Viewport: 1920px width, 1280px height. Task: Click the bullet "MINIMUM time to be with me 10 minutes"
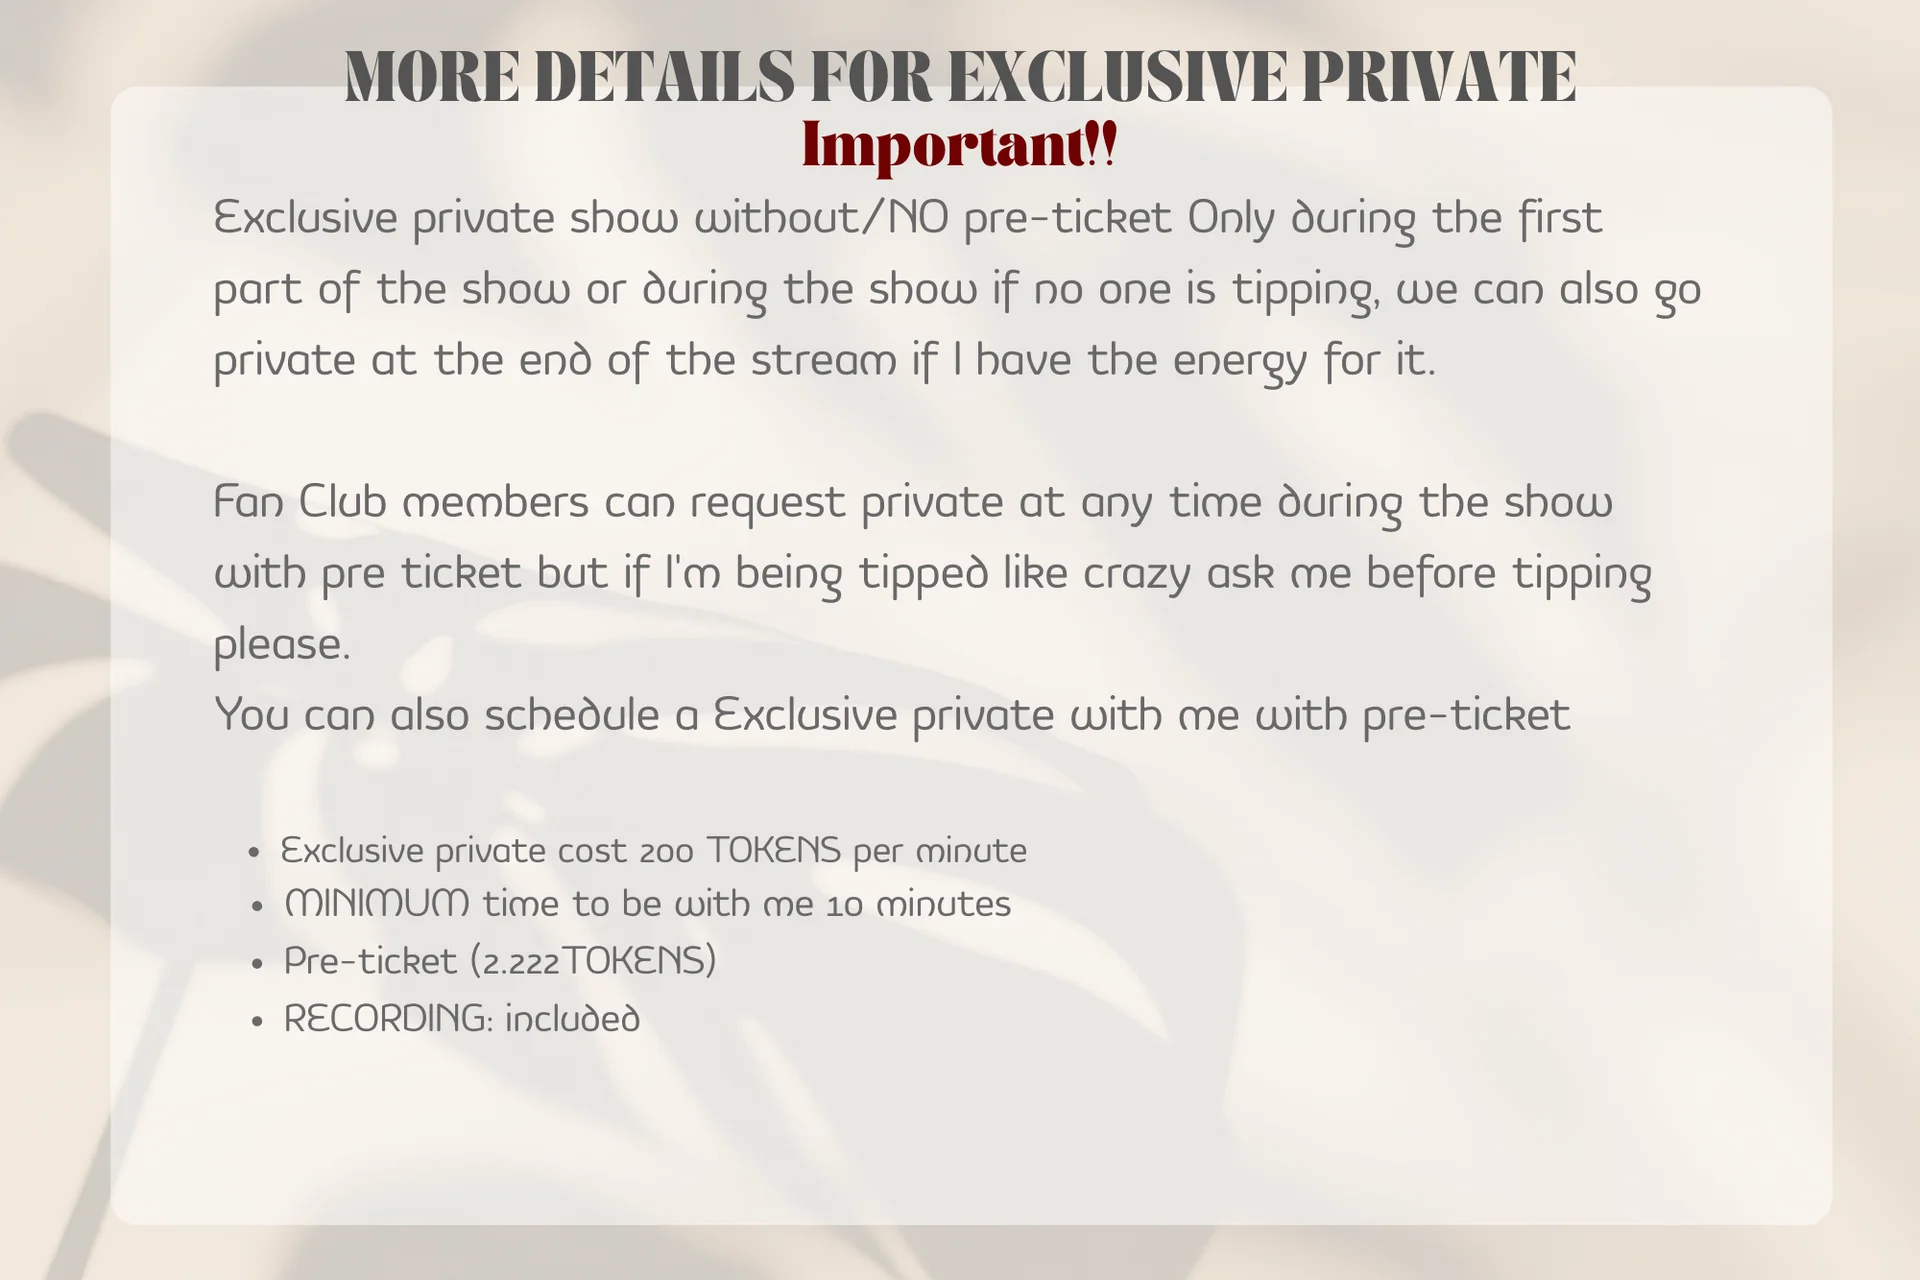[x=647, y=905]
